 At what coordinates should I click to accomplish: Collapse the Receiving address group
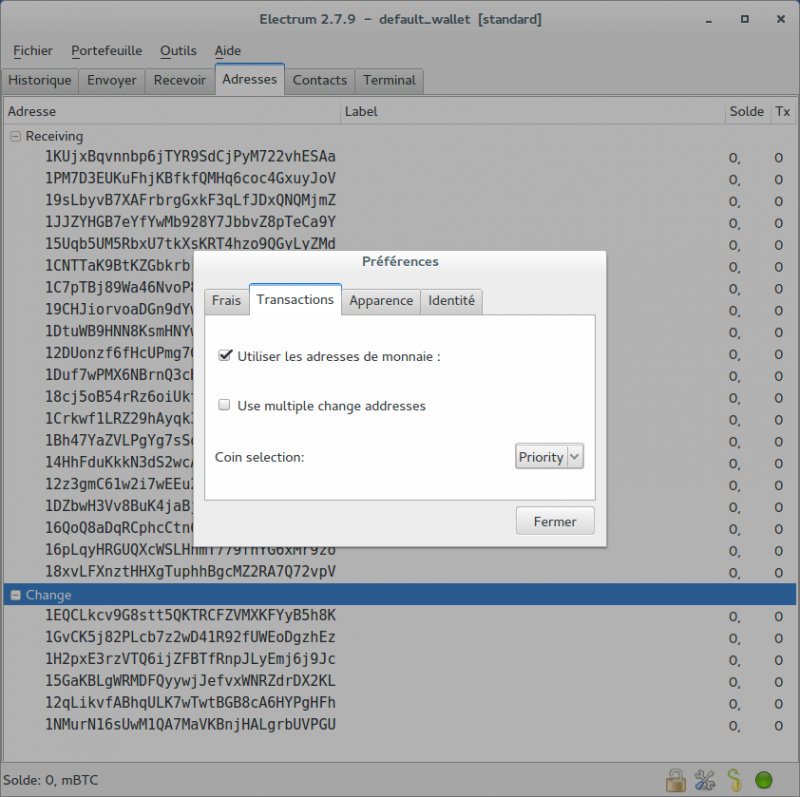[x=16, y=136]
